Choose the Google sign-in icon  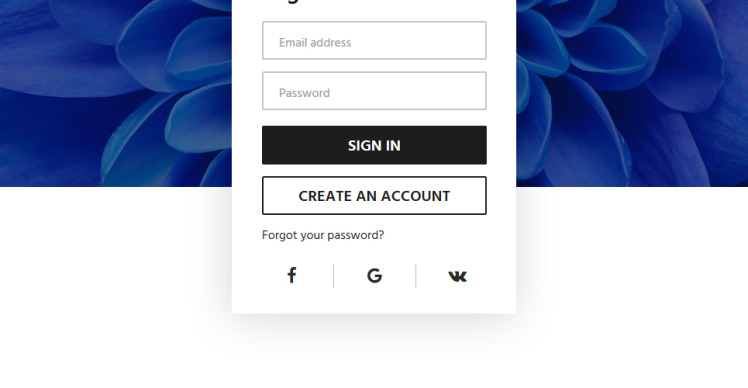coord(374,276)
